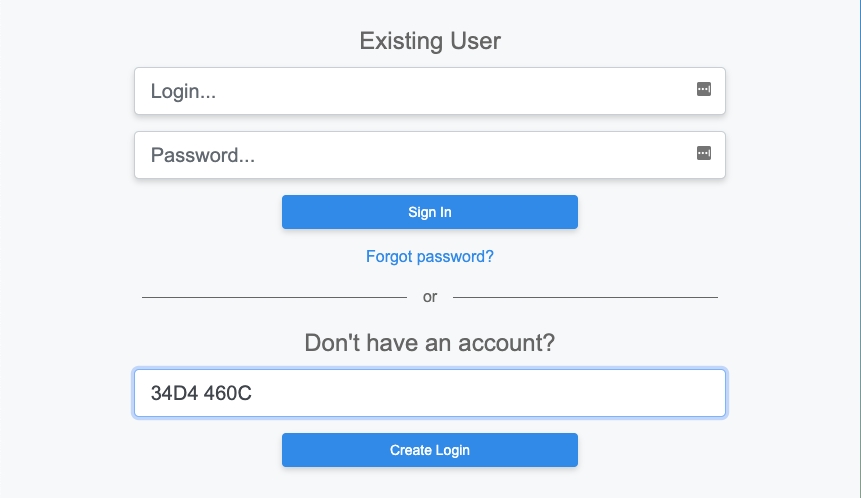The width and height of the screenshot is (861, 498).
Task: Click the Existing User heading
Action: pos(430,41)
